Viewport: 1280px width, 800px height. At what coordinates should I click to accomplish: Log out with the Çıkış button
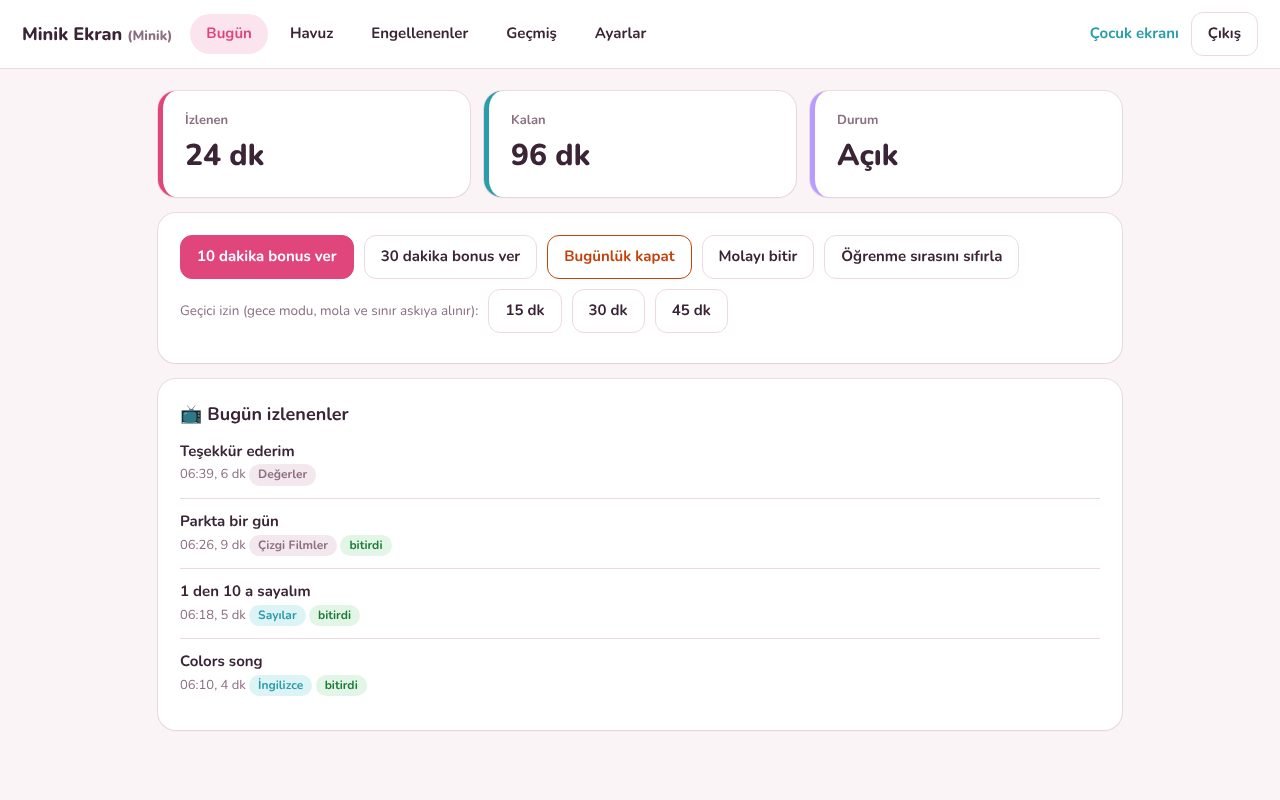tap(1224, 34)
